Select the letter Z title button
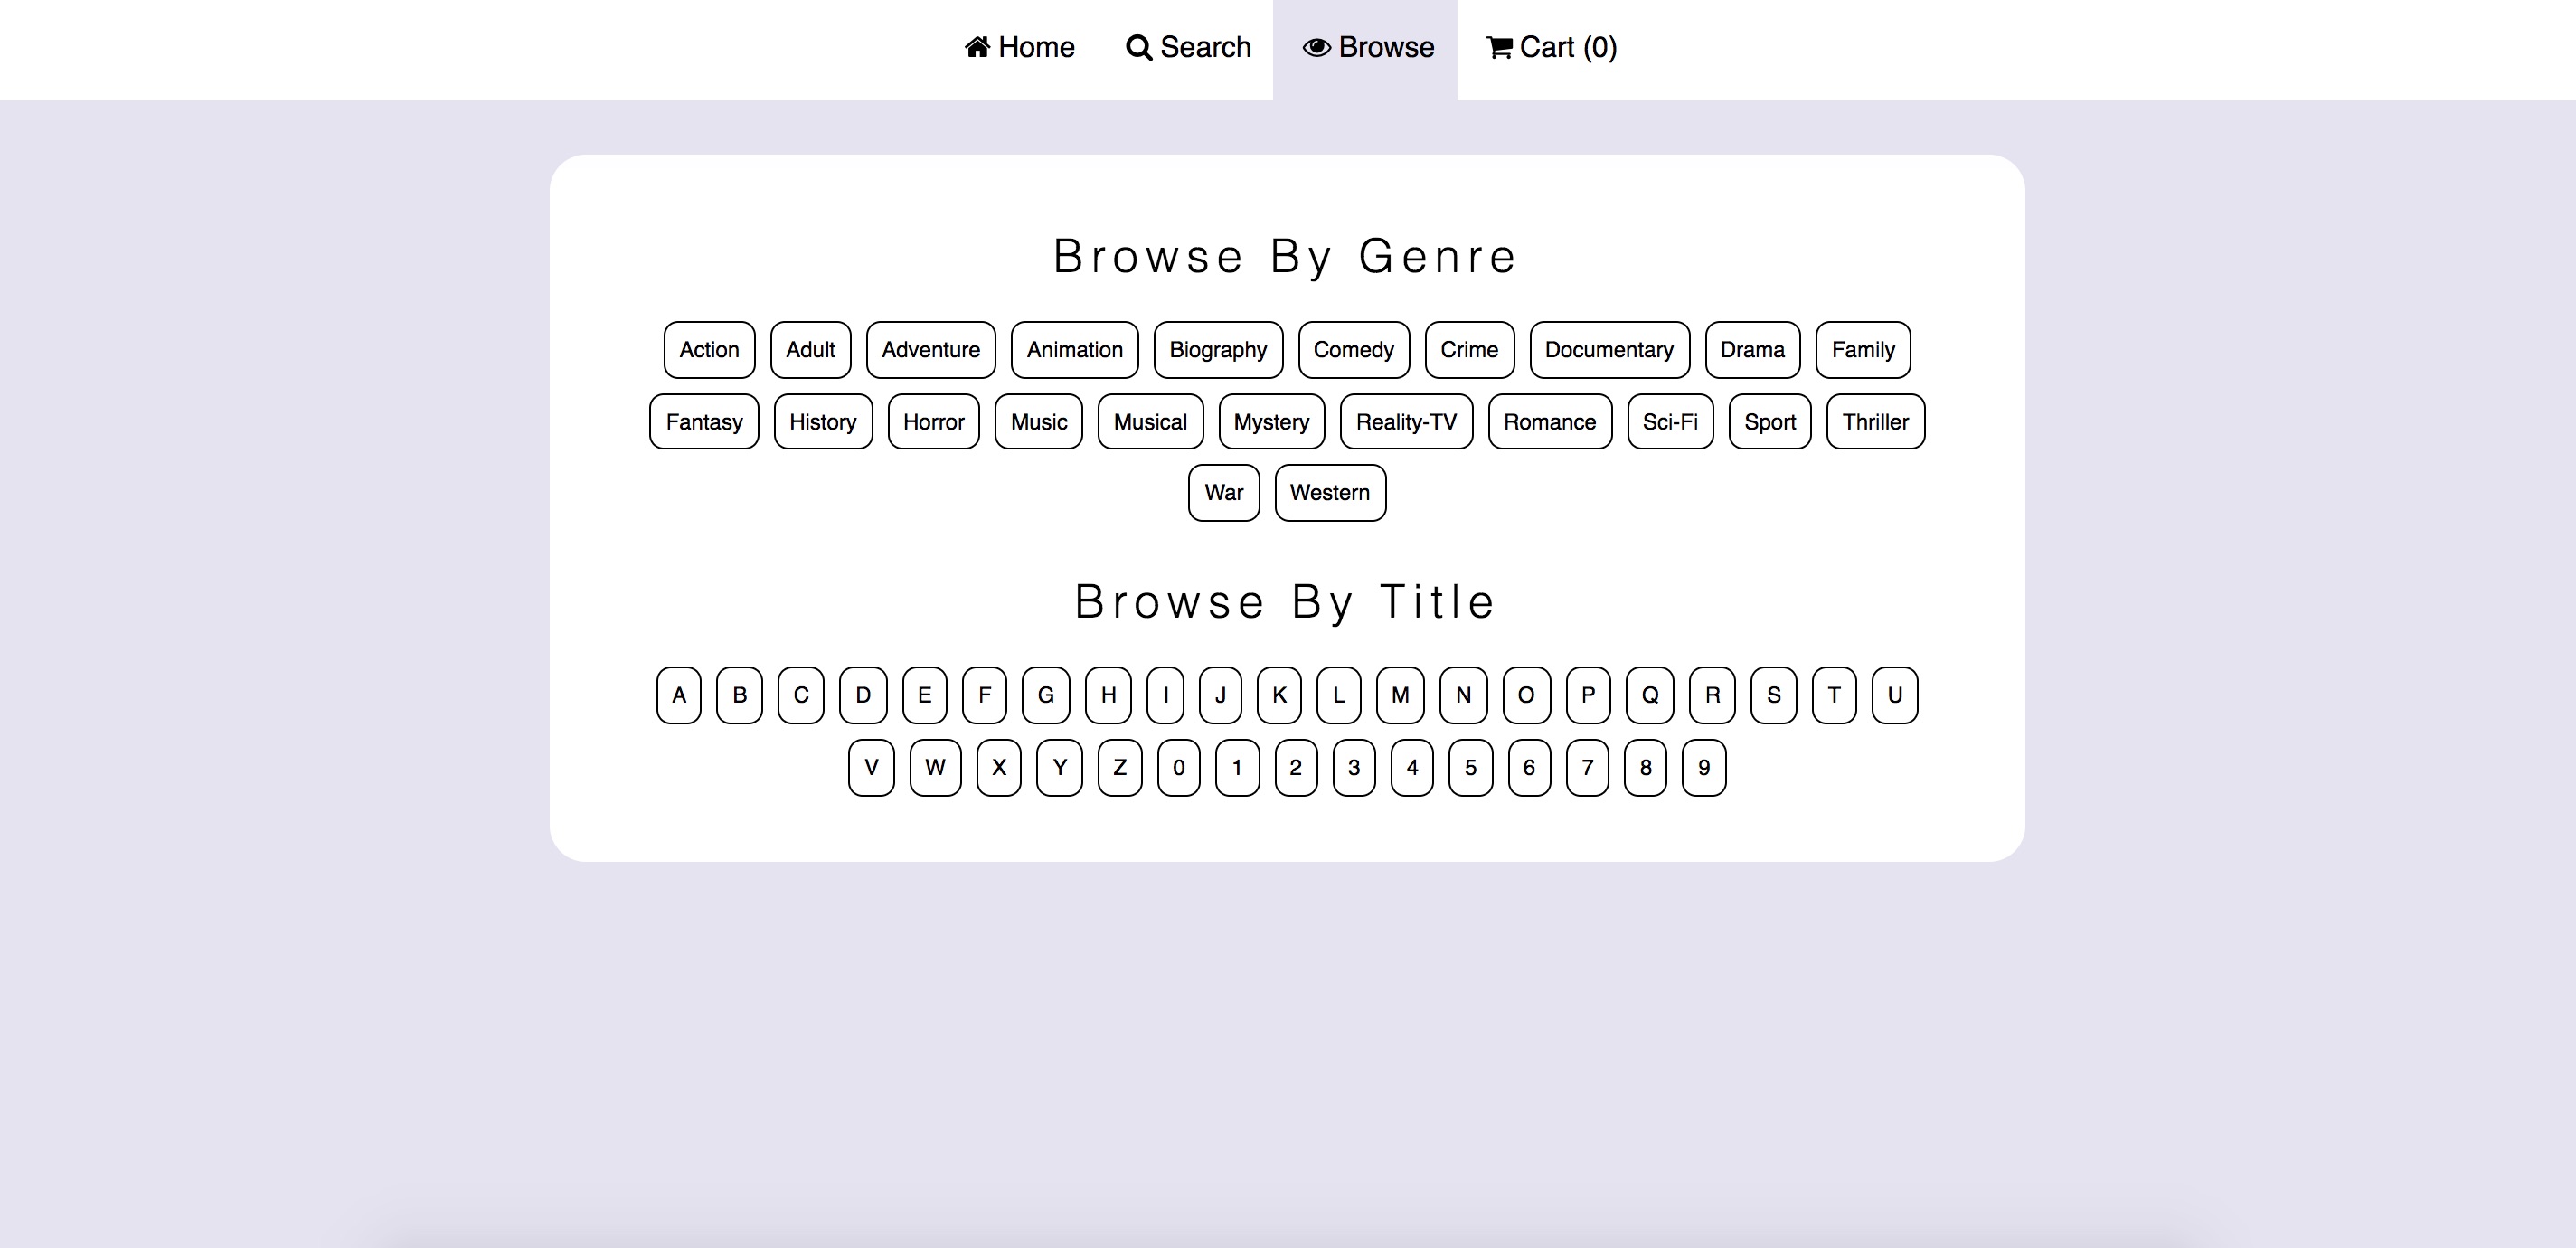The image size is (2576, 1248). coord(1120,768)
